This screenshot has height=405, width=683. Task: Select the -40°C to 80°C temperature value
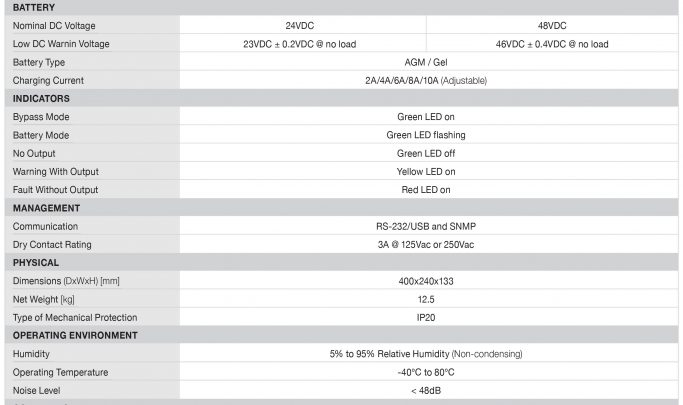click(426, 372)
